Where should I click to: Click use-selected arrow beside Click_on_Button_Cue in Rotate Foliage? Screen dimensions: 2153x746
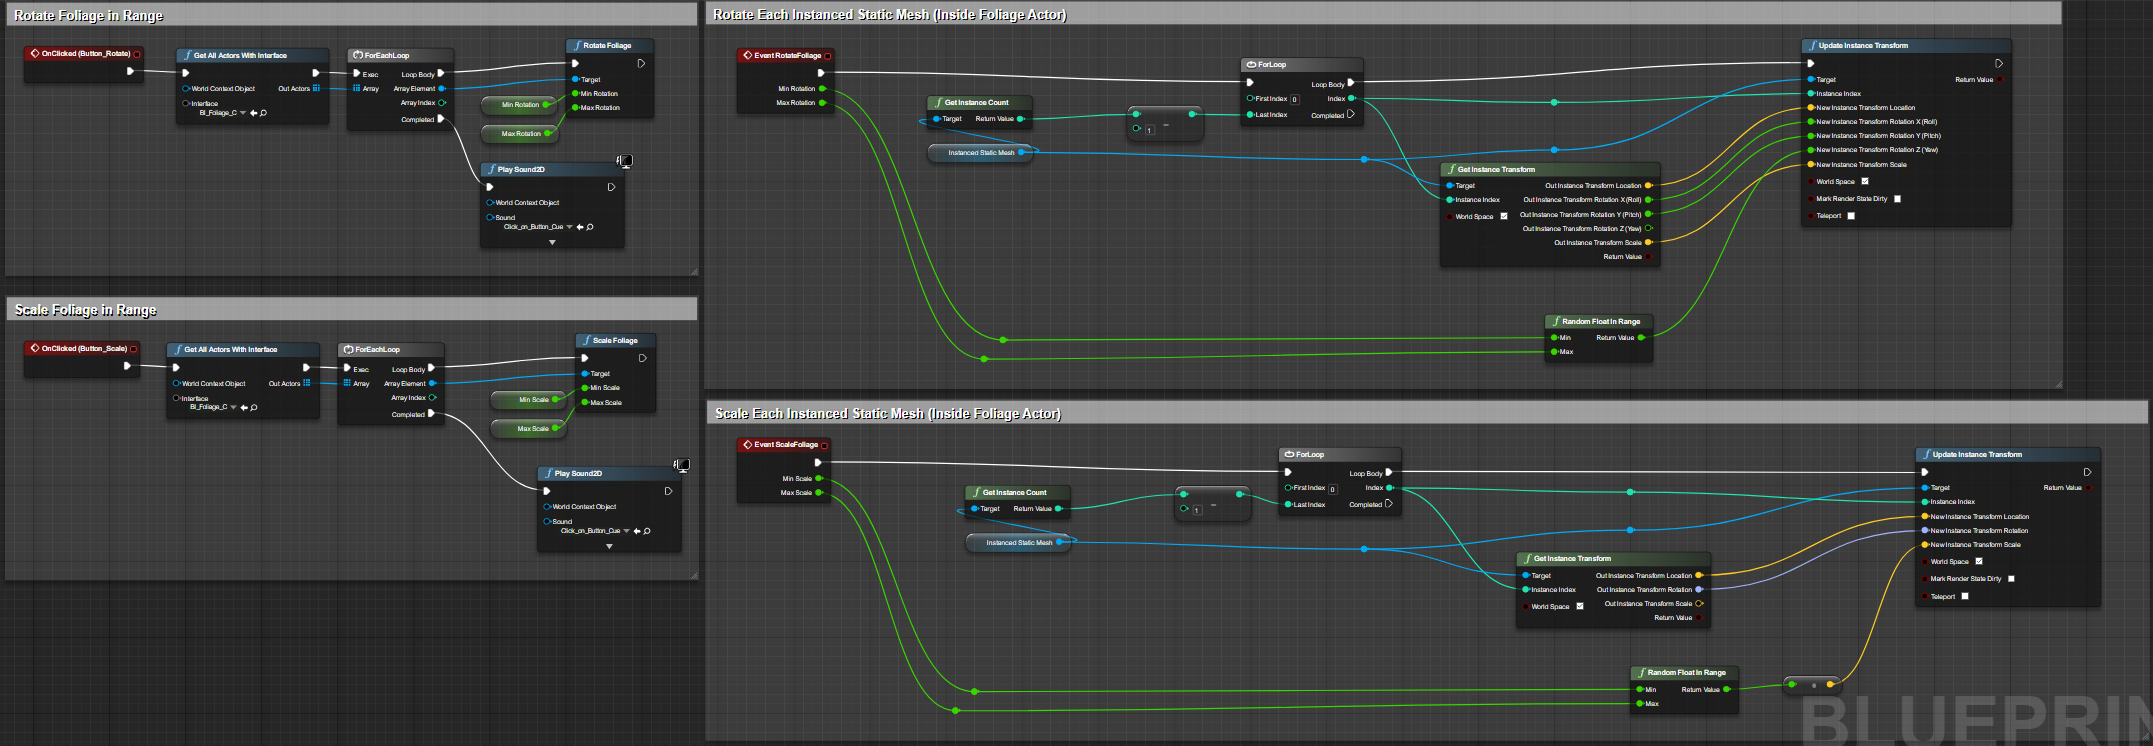click(580, 227)
